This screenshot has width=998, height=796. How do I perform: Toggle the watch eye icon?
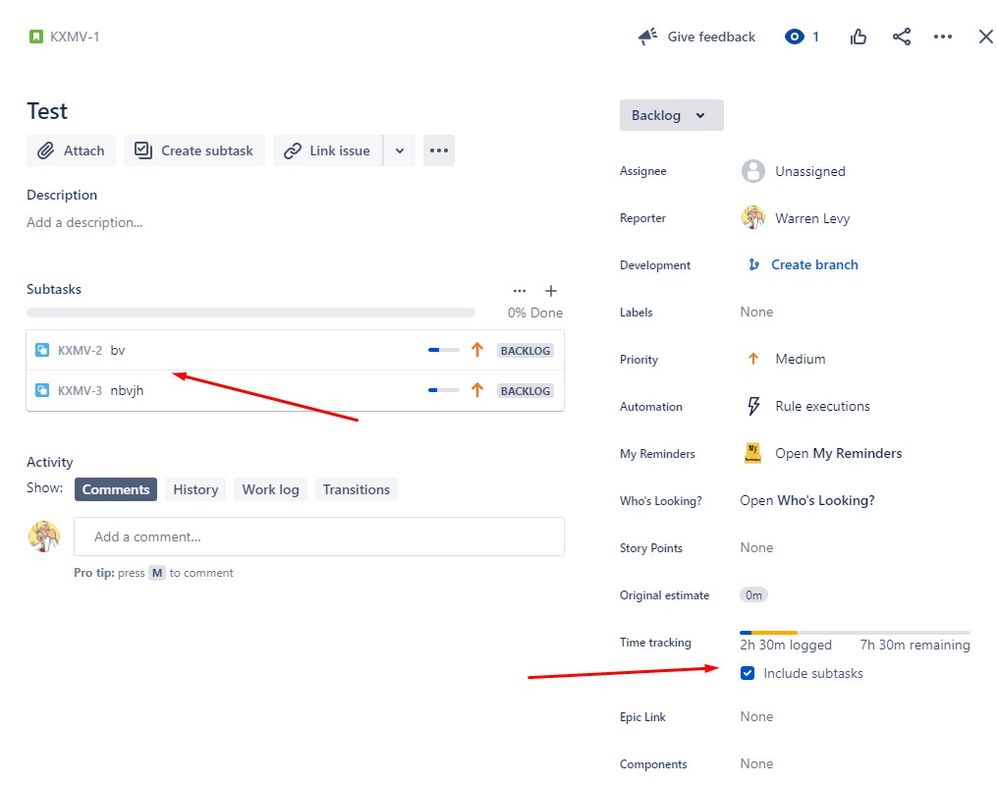[794, 37]
